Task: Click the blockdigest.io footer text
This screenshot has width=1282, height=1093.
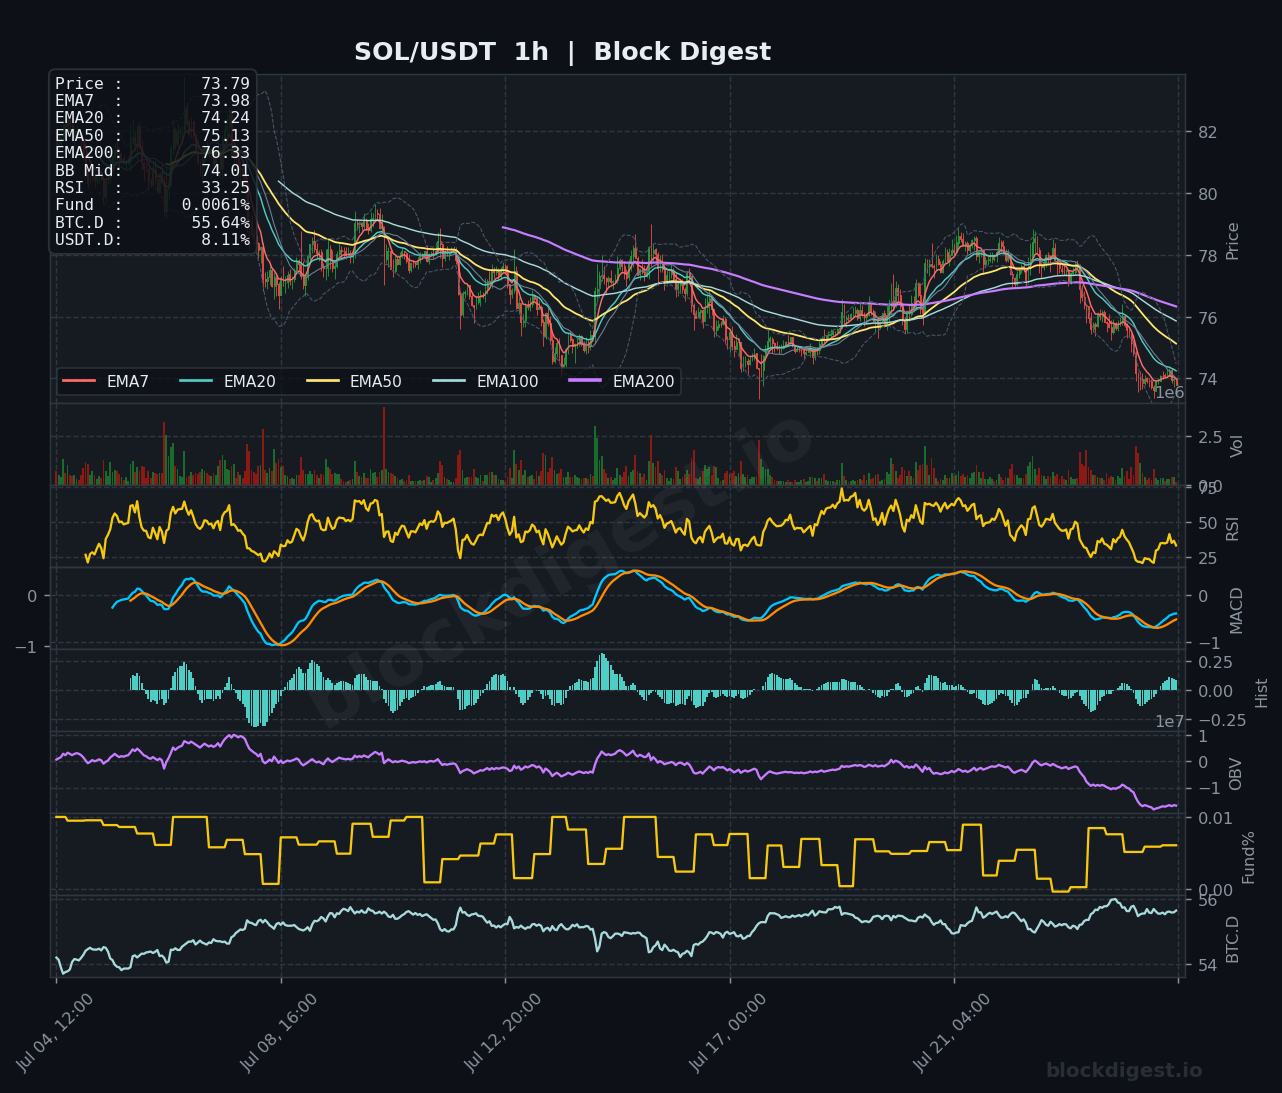Action: [x=1124, y=1071]
